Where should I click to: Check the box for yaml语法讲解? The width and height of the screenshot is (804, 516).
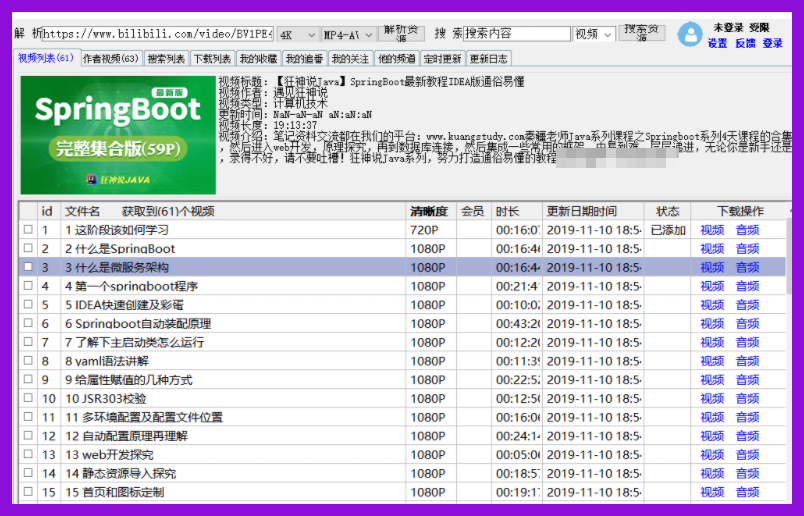28,361
